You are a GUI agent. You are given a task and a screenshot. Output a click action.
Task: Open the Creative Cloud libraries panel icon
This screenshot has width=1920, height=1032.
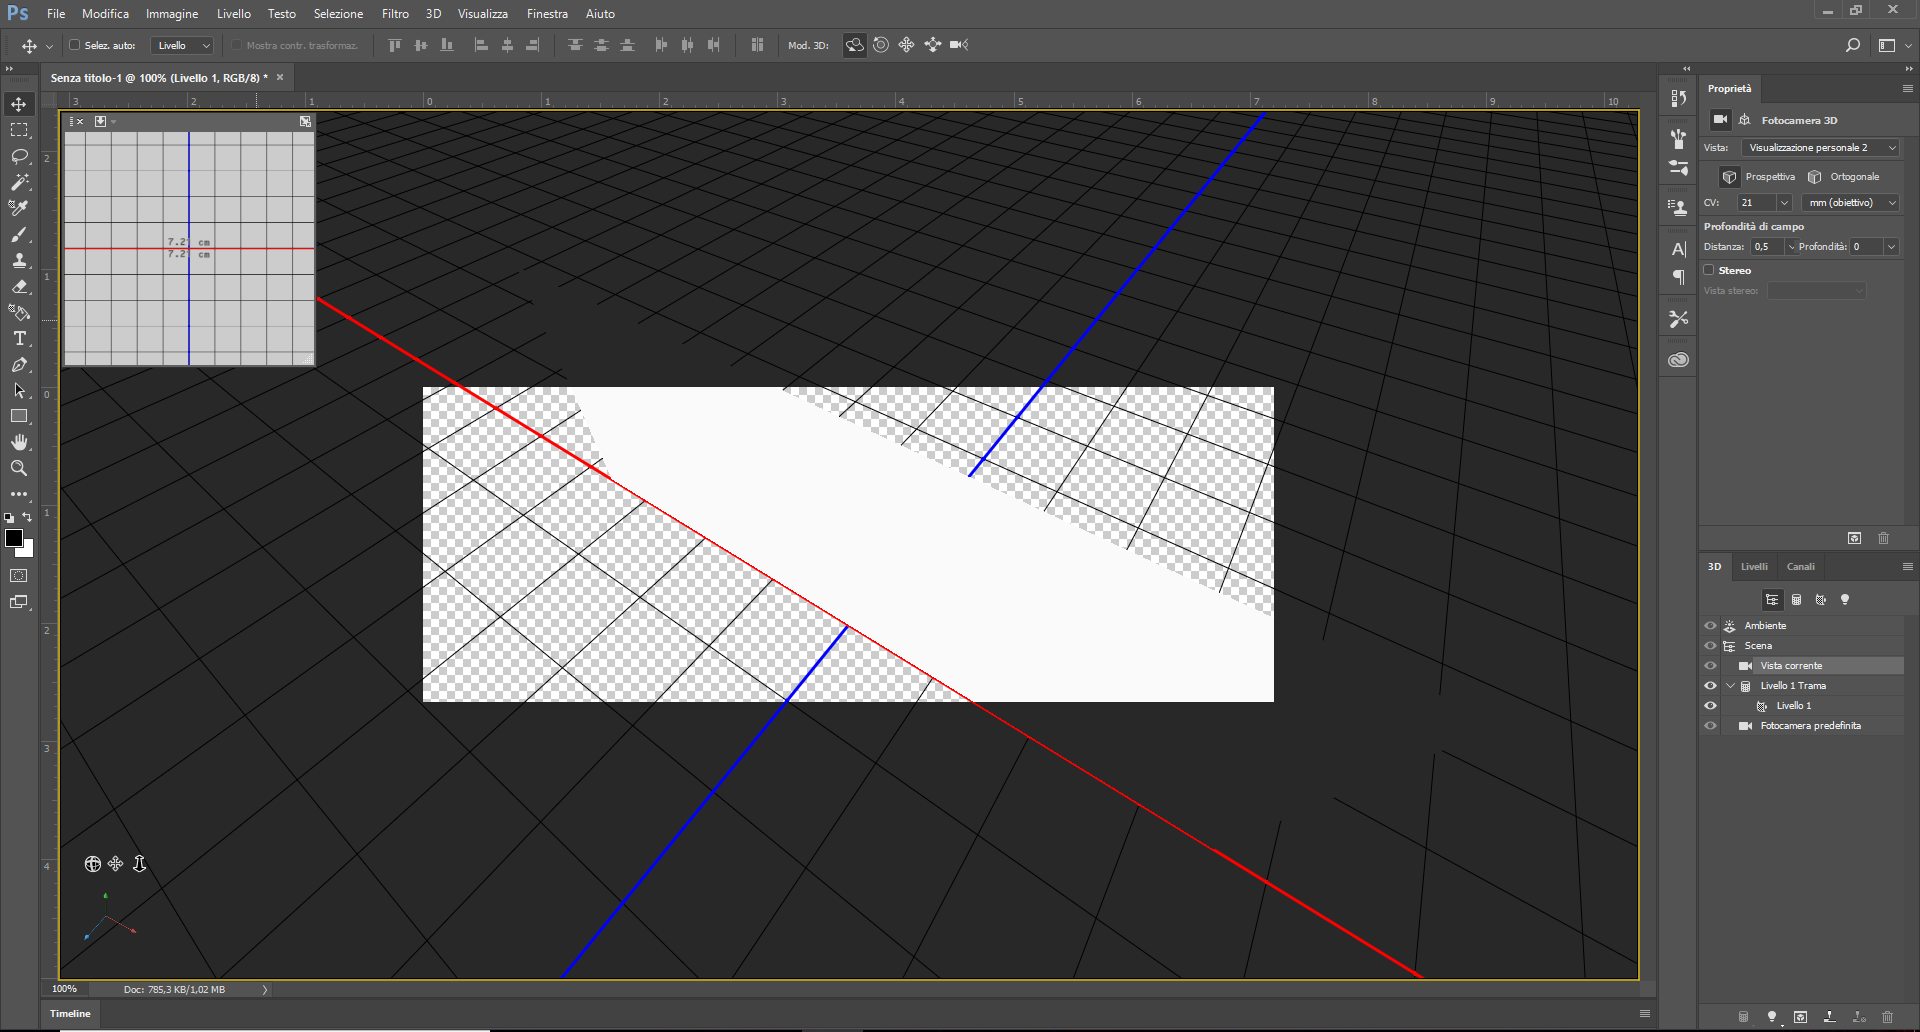point(1679,358)
